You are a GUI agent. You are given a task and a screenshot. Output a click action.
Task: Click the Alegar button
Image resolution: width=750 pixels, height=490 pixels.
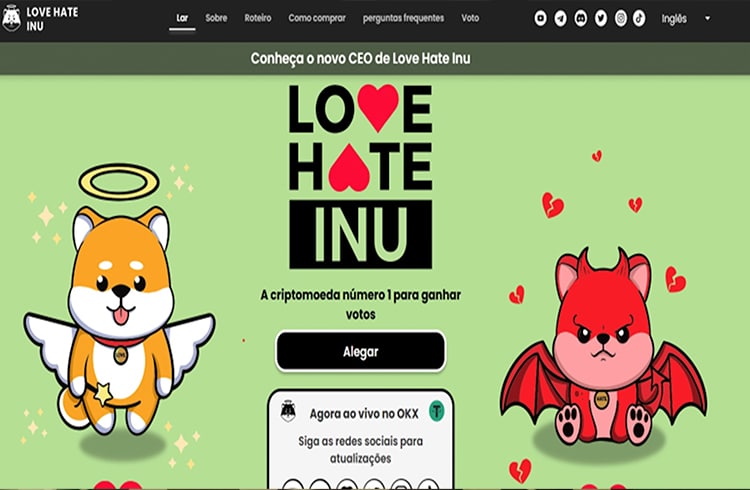[x=361, y=351]
